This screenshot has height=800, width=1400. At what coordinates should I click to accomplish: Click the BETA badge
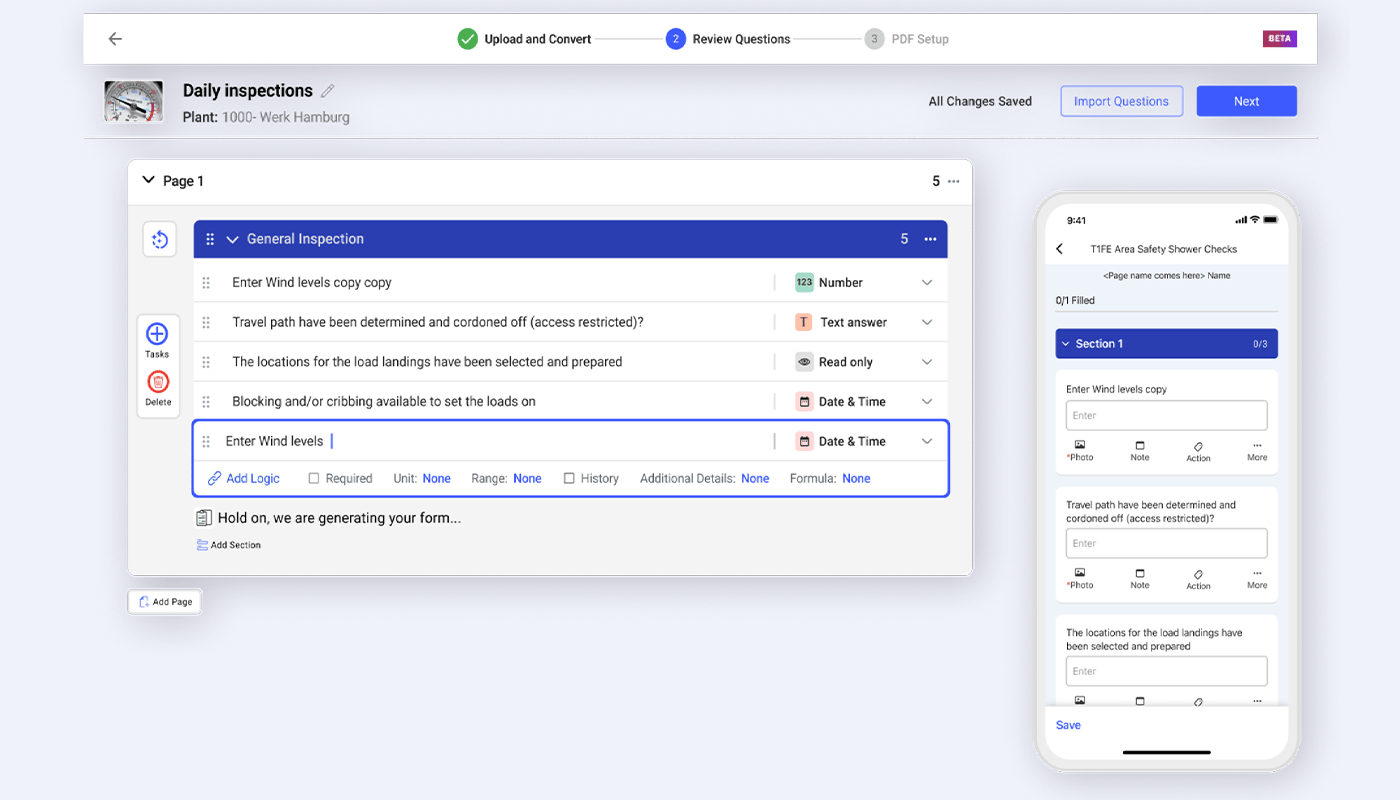(1279, 39)
